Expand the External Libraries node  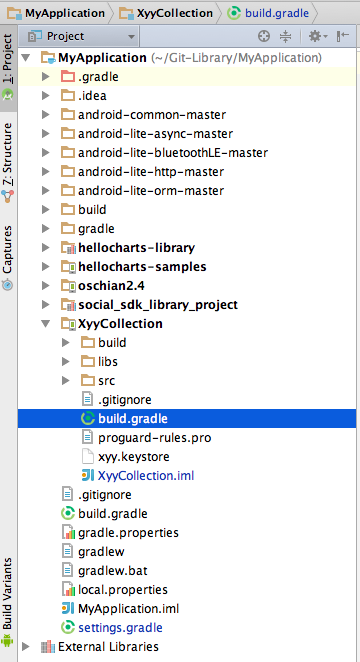(26, 646)
